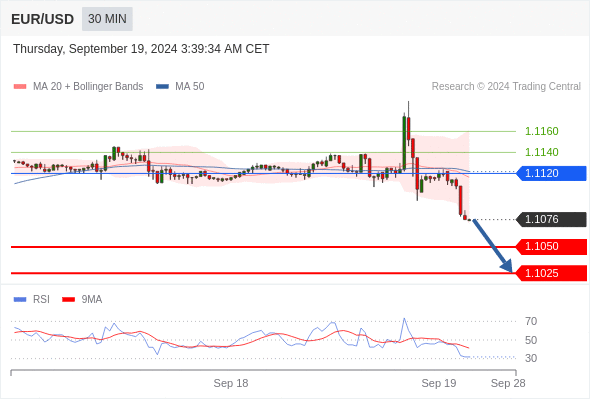Click the EUR/USD pair title
The width and height of the screenshot is (590, 400).
pyautogui.click(x=43, y=19)
